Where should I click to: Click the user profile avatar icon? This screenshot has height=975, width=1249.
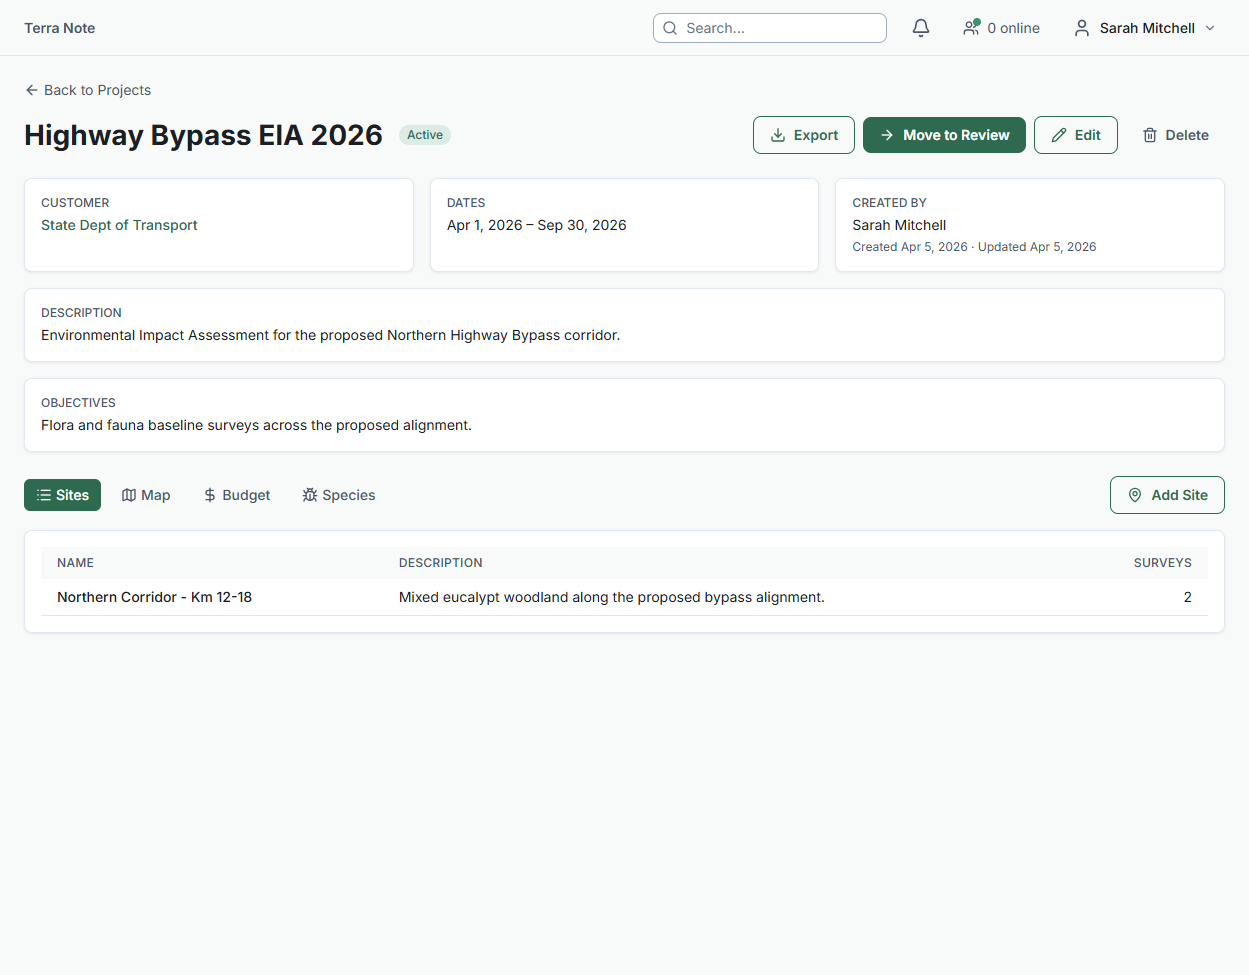tap(1081, 28)
